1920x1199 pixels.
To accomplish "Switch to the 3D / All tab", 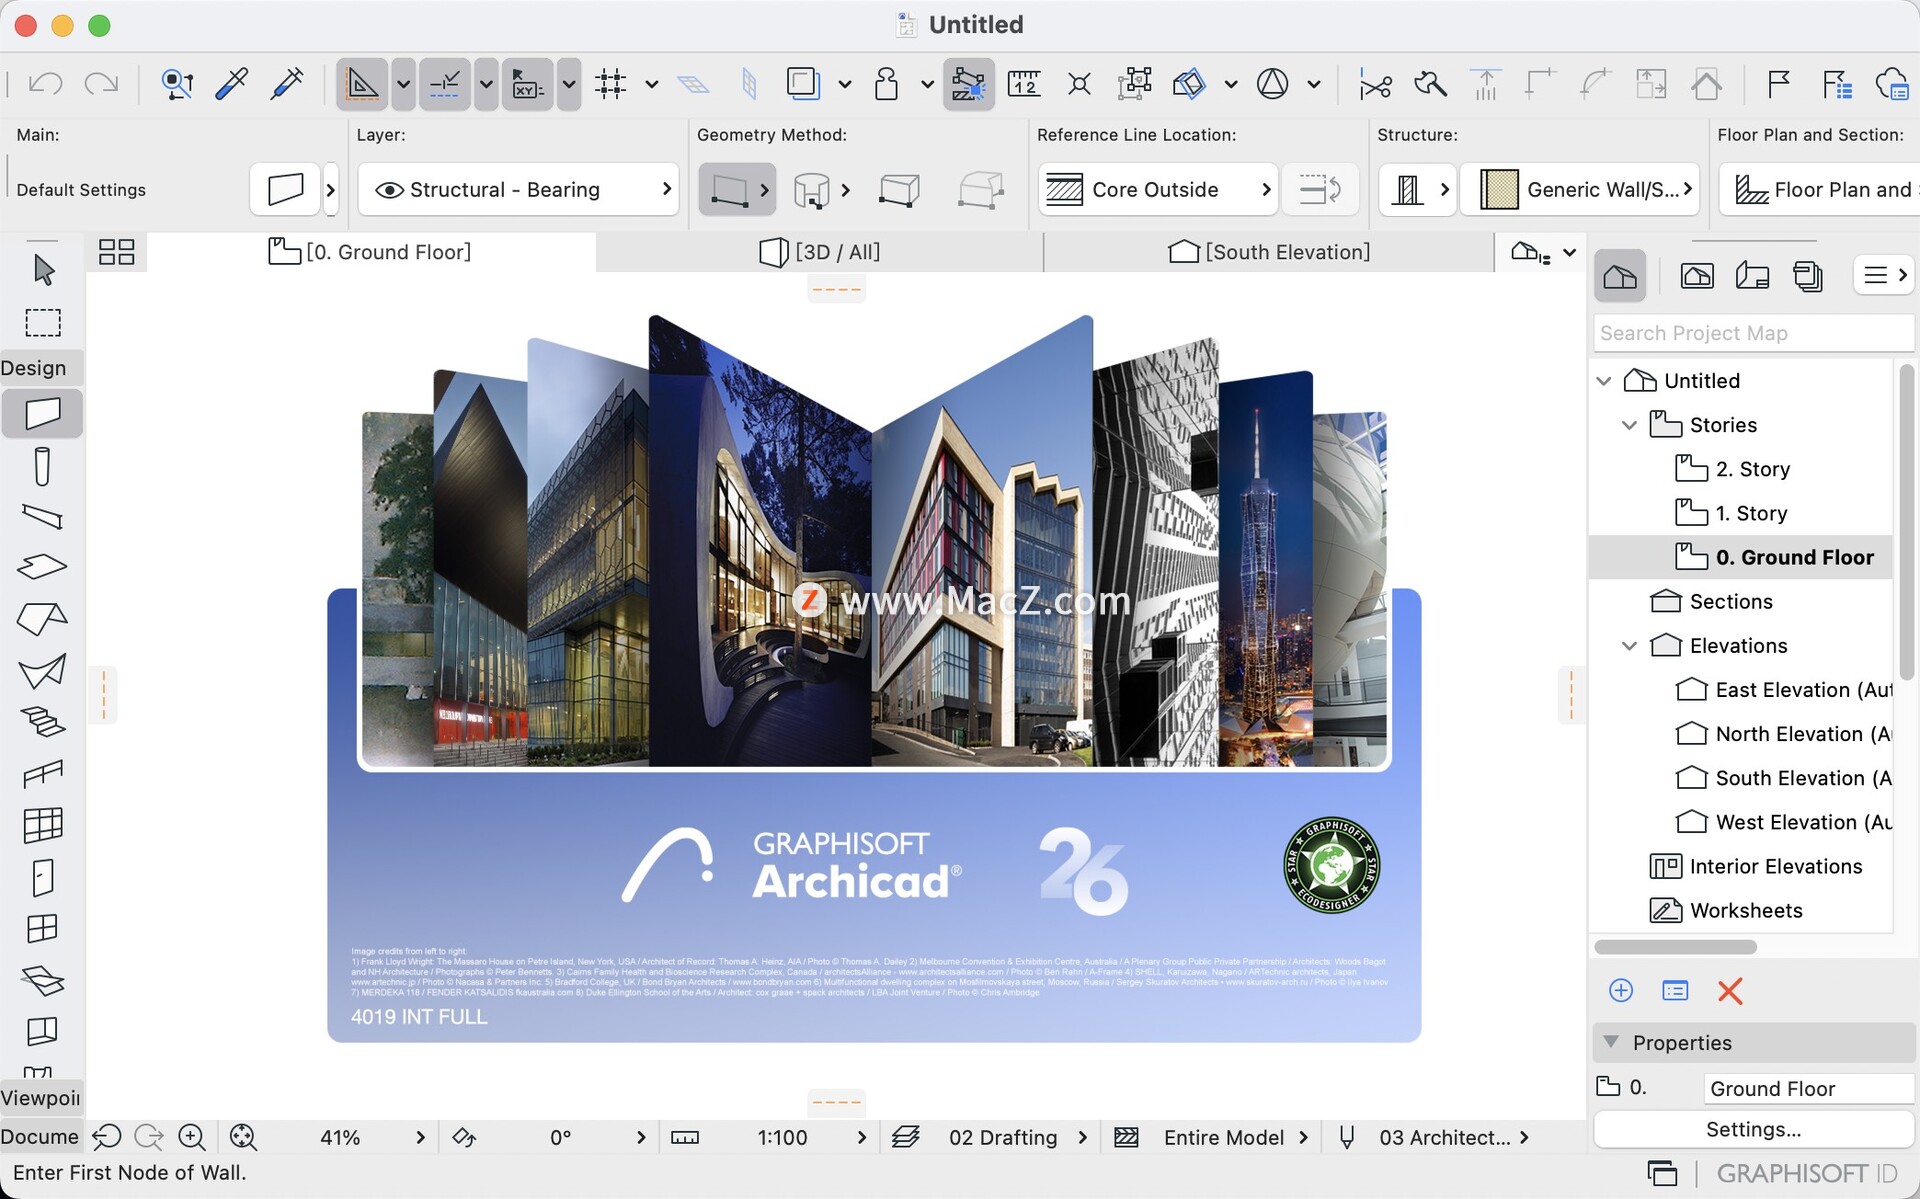I will point(819,252).
